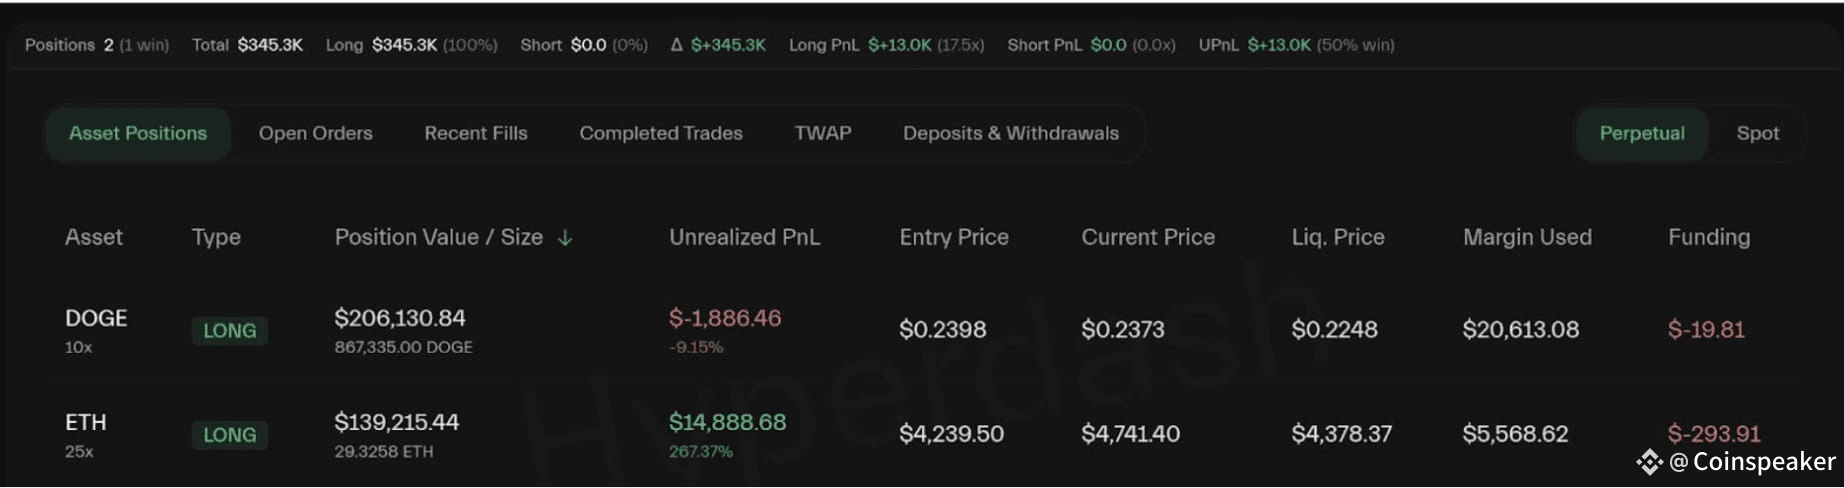Open the Asset Positions tab
This screenshot has width=1844, height=488.
(x=138, y=134)
